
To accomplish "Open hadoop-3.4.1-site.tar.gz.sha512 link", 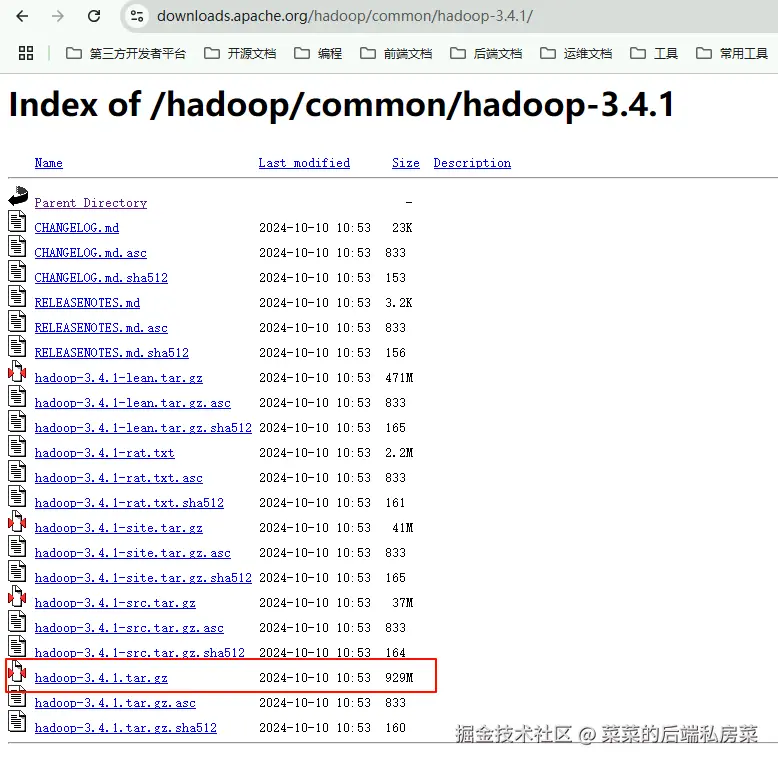I will pos(143,578).
